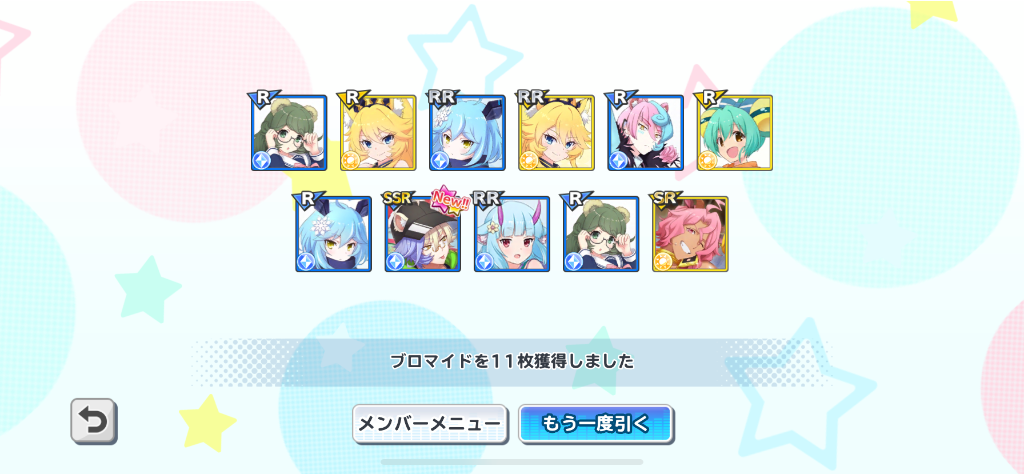Open the メンバーメニュー button
Viewport: 1024px width, 474px height.
coord(430,424)
